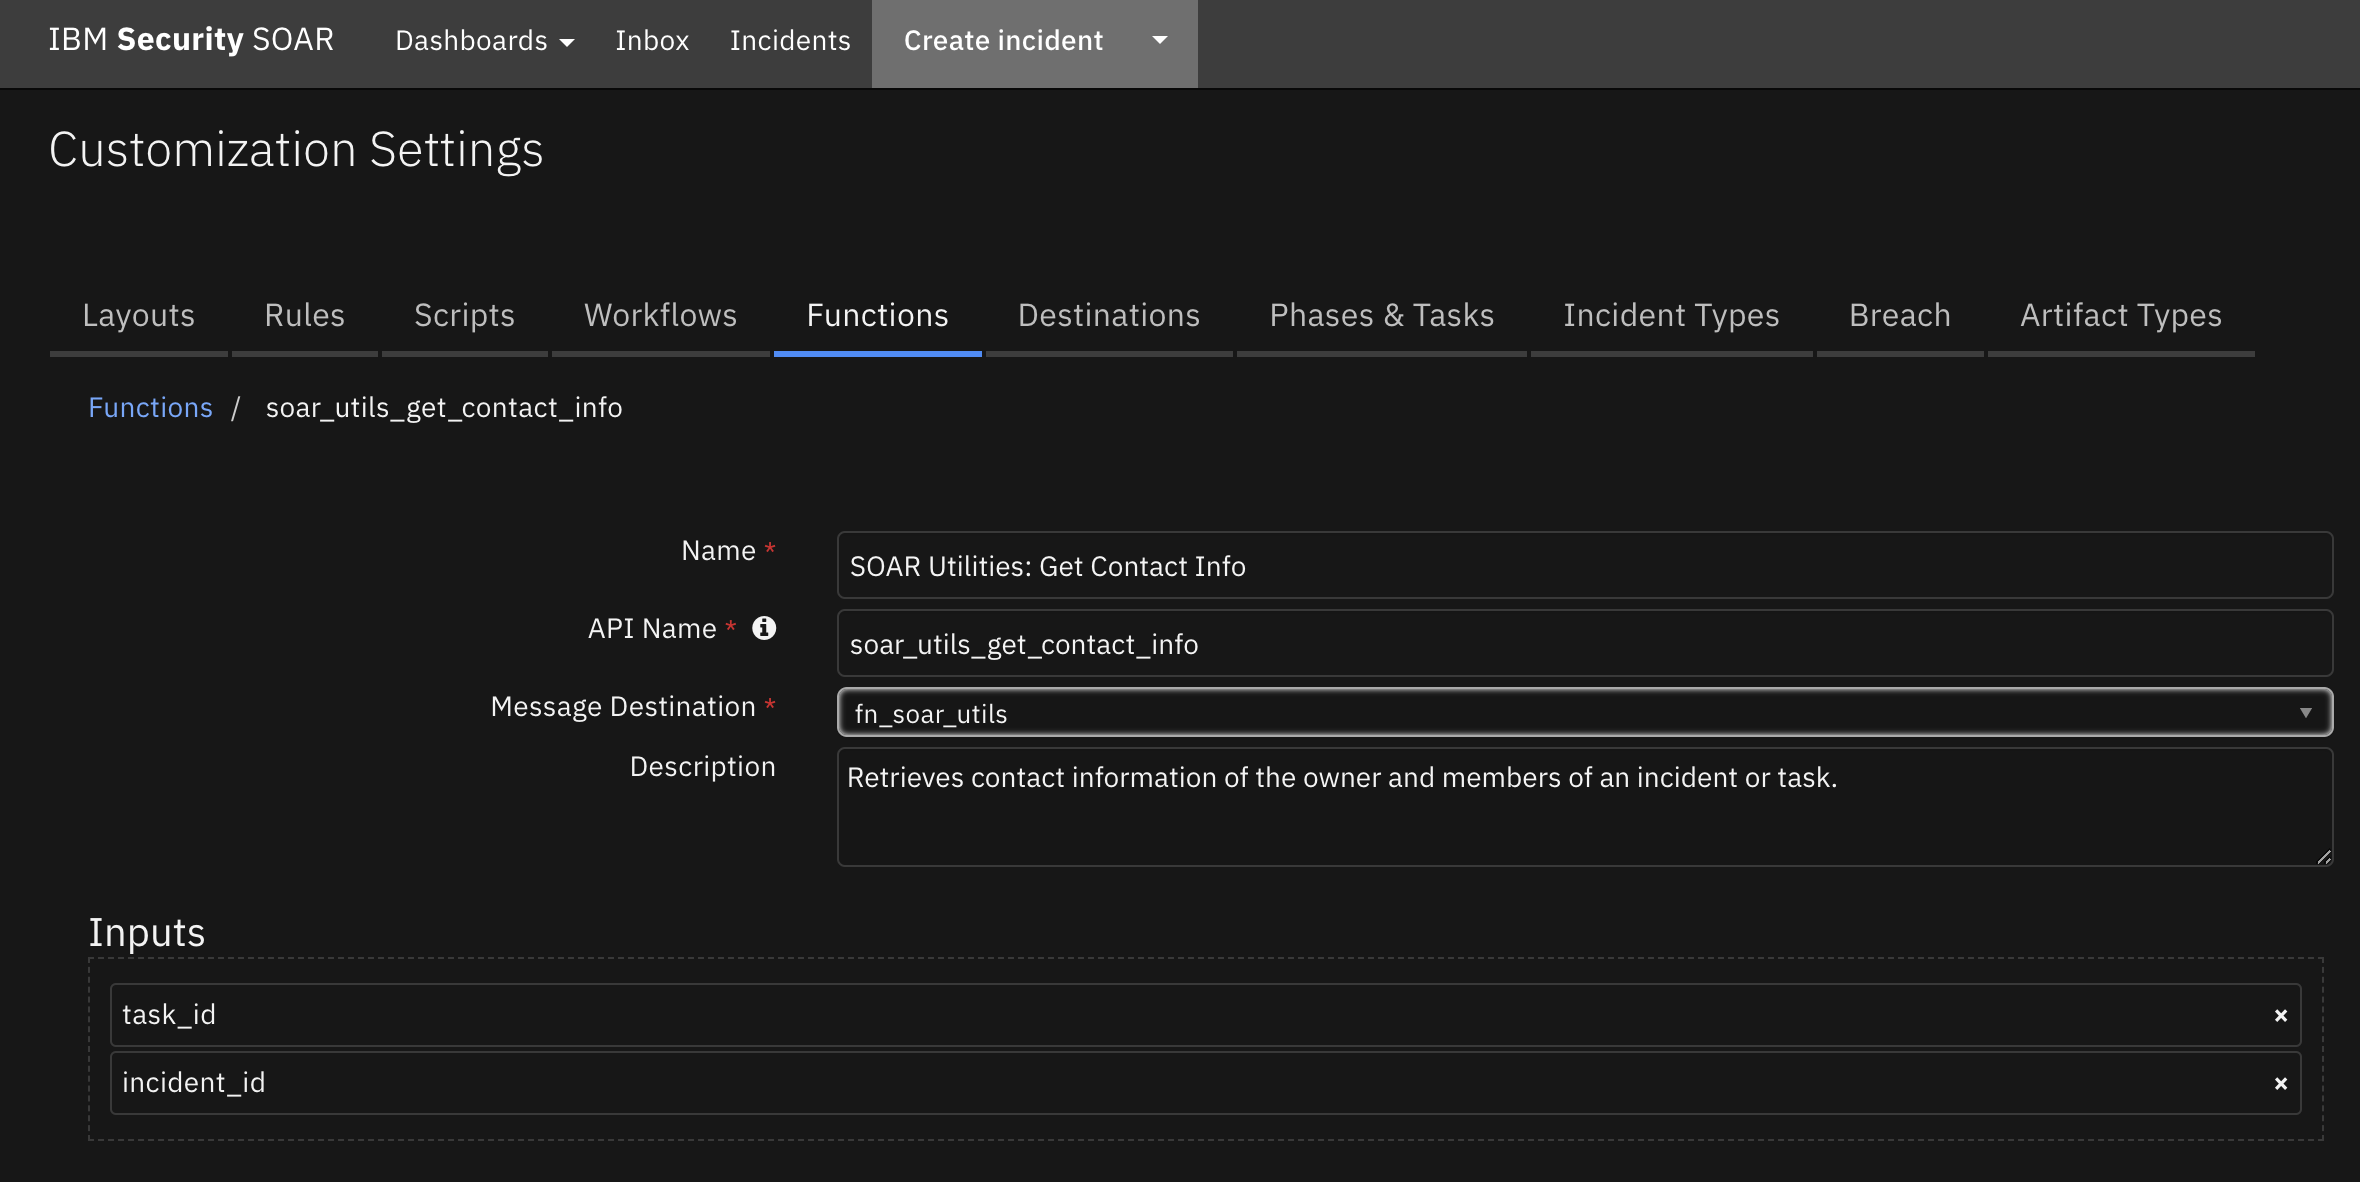
Task: Navigate to Incident Types settings tab
Action: pyautogui.click(x=1671, y=314)
